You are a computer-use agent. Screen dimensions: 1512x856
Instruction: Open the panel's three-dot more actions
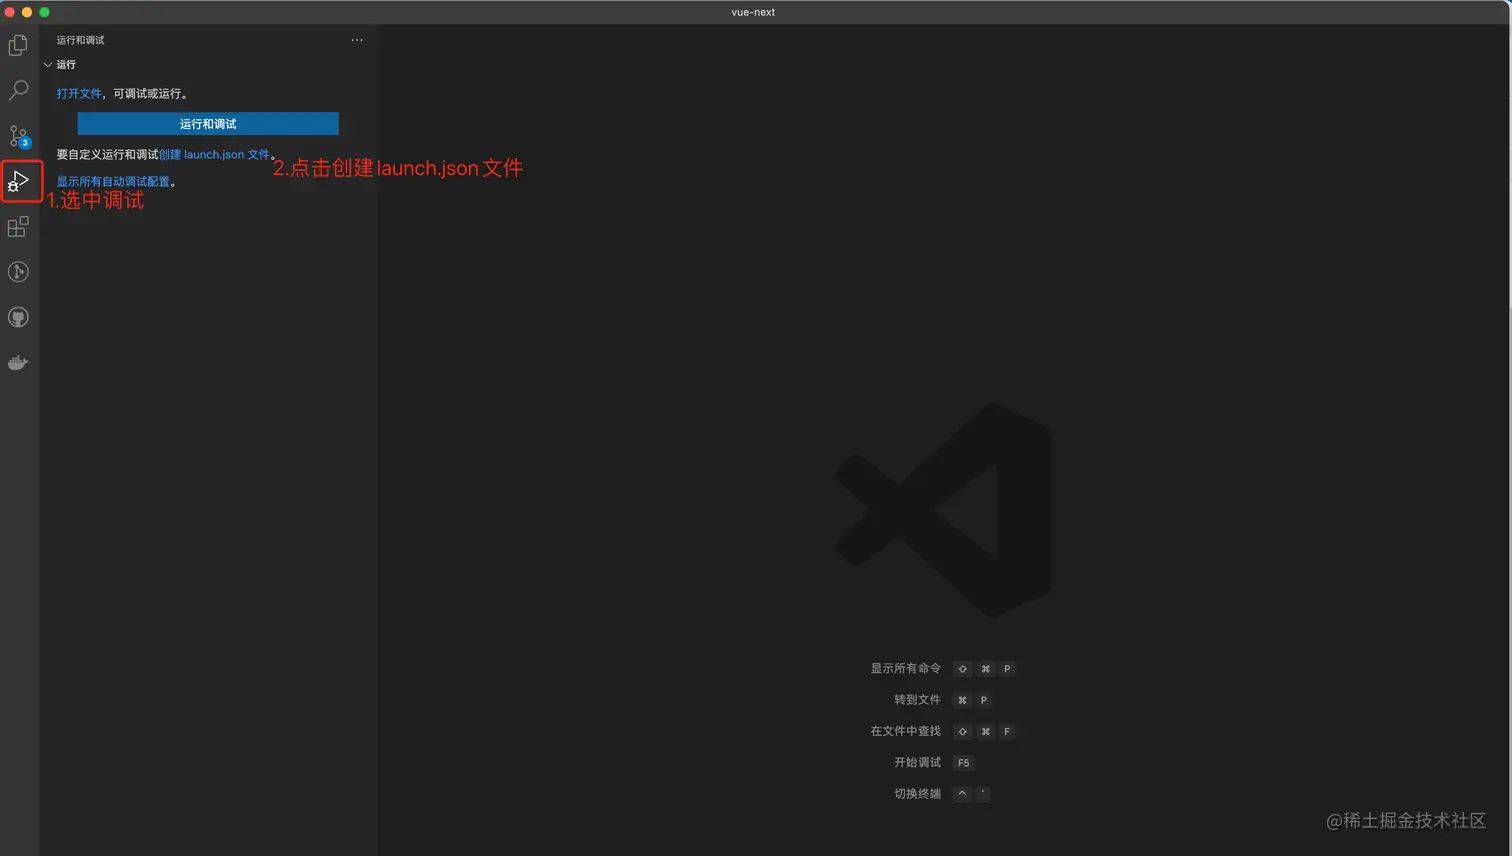357,40
